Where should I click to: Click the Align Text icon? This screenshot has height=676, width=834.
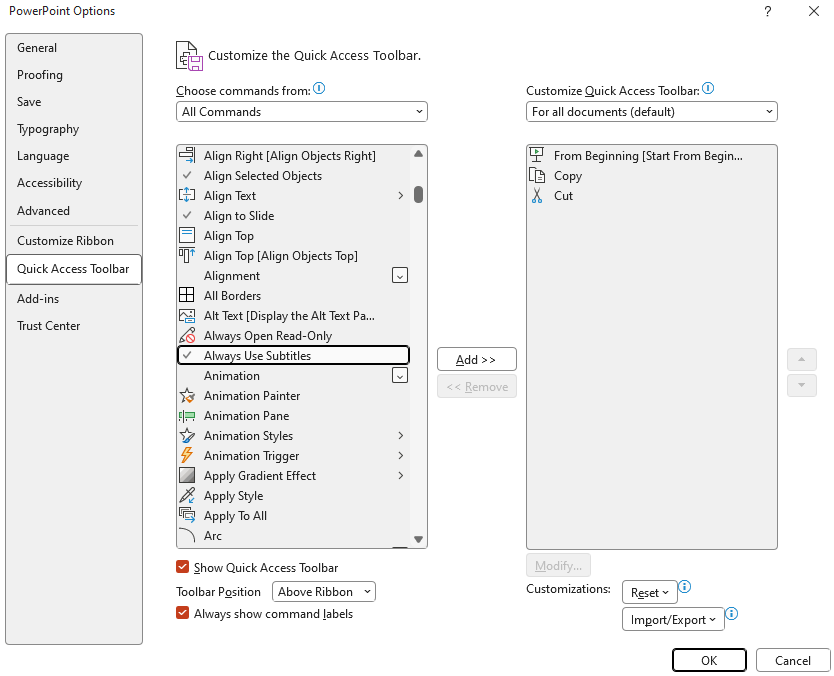click(187, 195)
